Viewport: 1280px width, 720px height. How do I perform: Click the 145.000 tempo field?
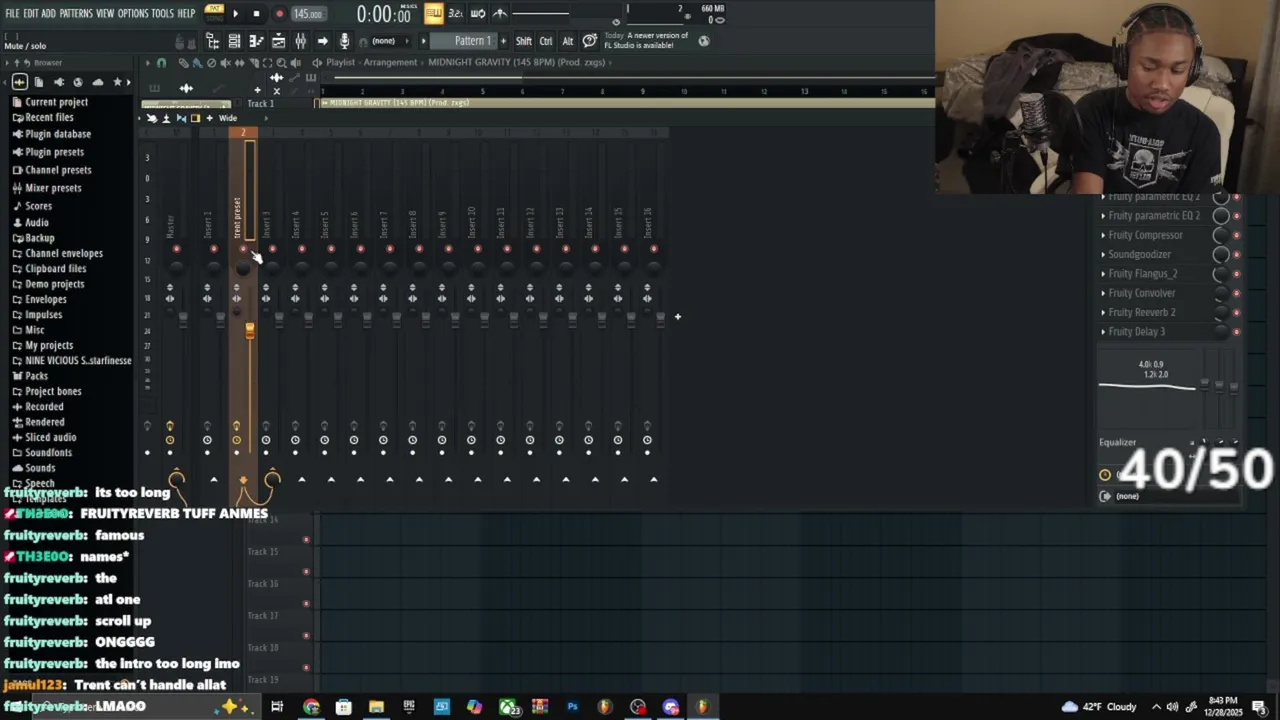pos(307,14)
